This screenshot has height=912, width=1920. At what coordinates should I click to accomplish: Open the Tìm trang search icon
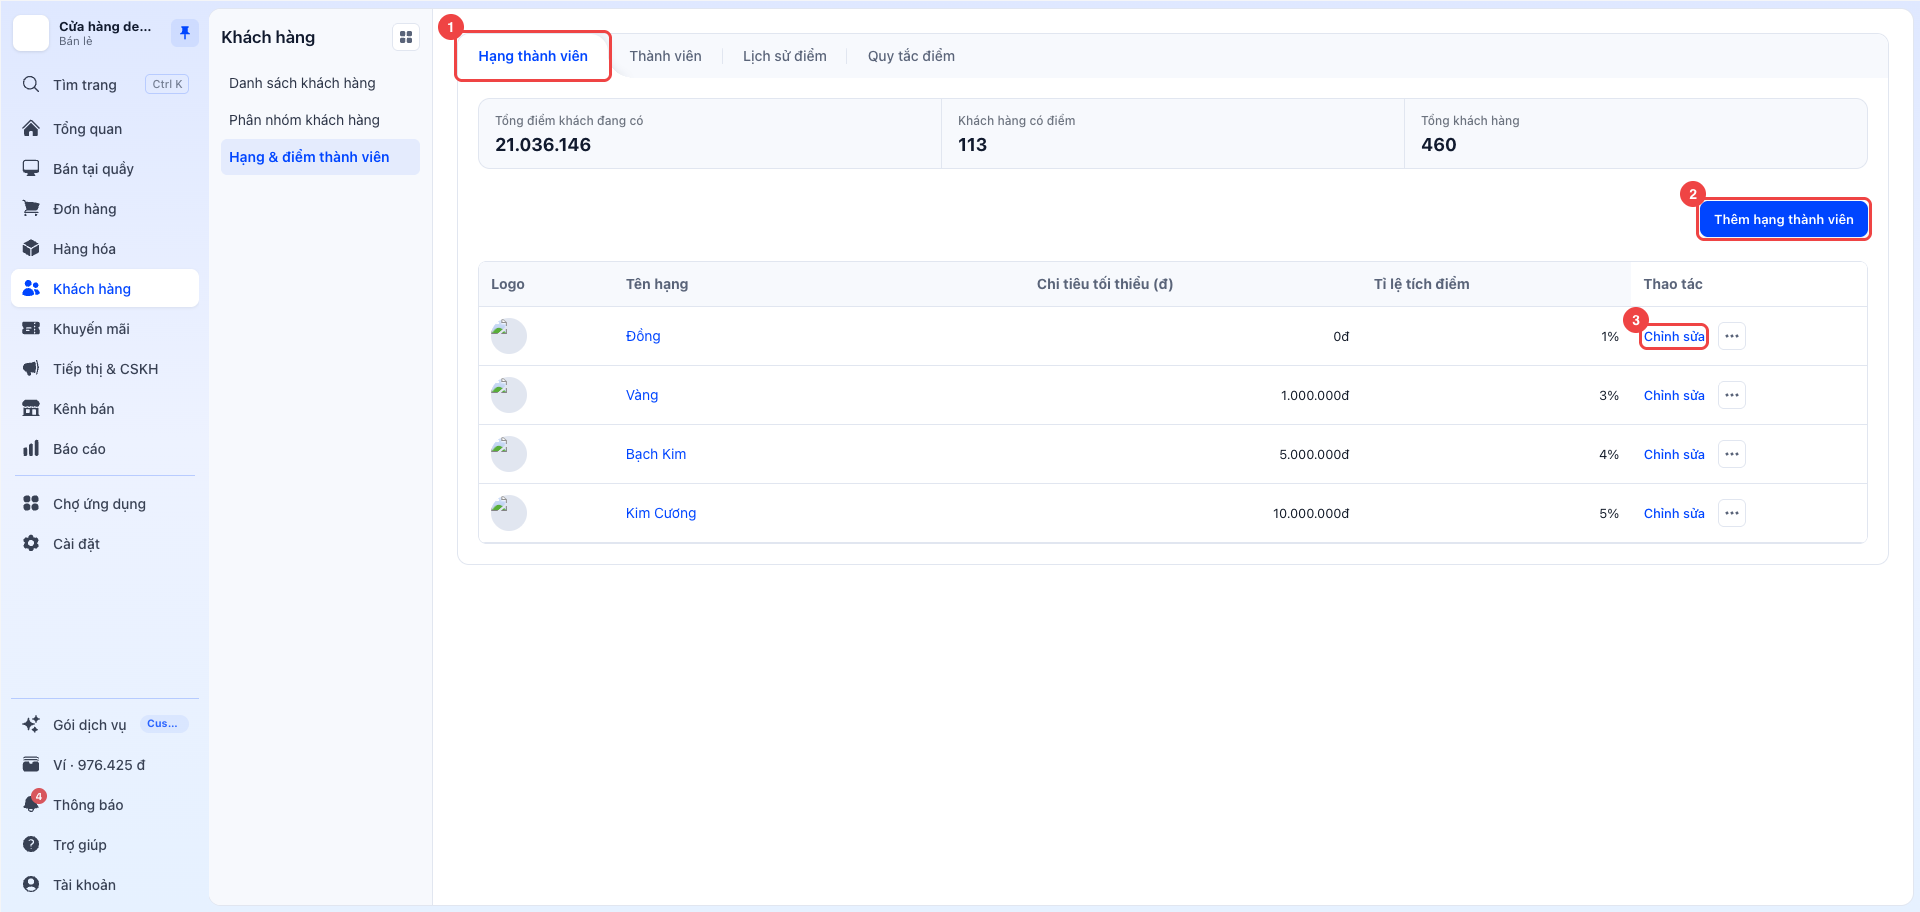[31, 85]
